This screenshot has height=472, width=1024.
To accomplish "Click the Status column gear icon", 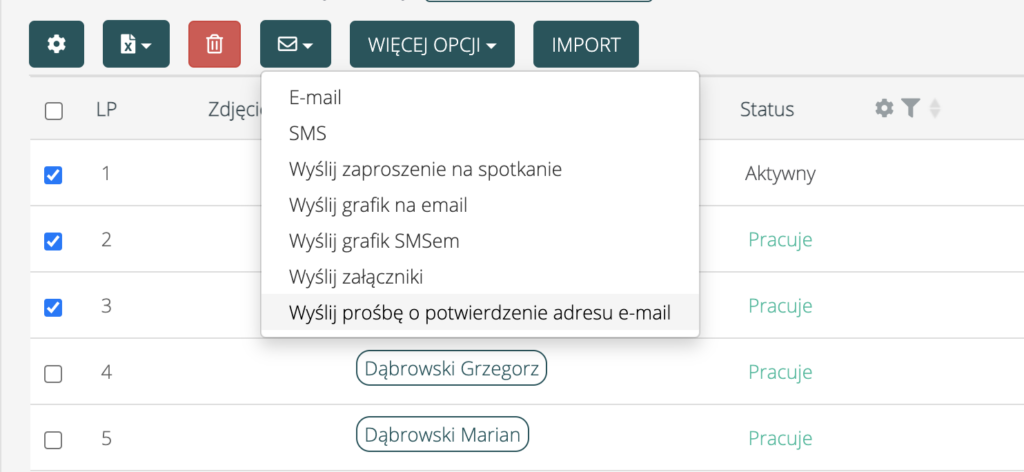I will click(x=884, y=109).
